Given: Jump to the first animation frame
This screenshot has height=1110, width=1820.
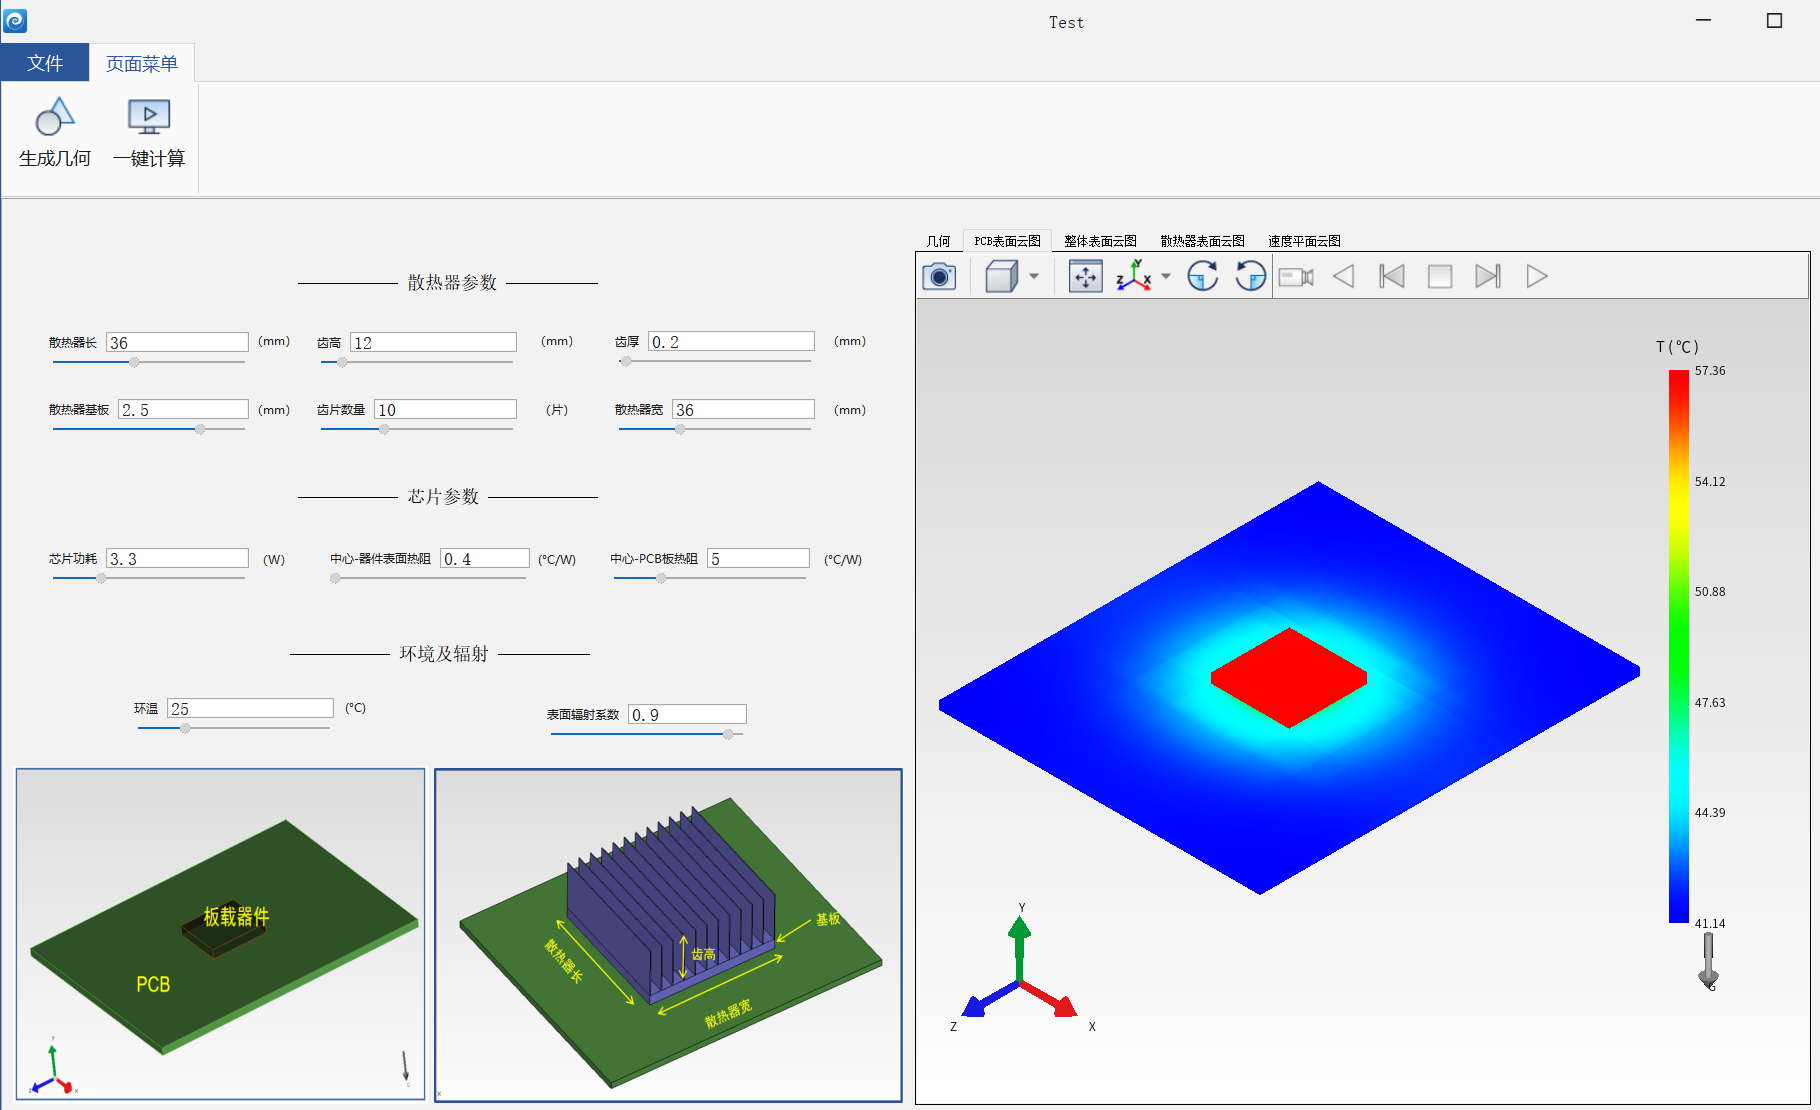Looking at the screenshot, I should pos(1392,276).
